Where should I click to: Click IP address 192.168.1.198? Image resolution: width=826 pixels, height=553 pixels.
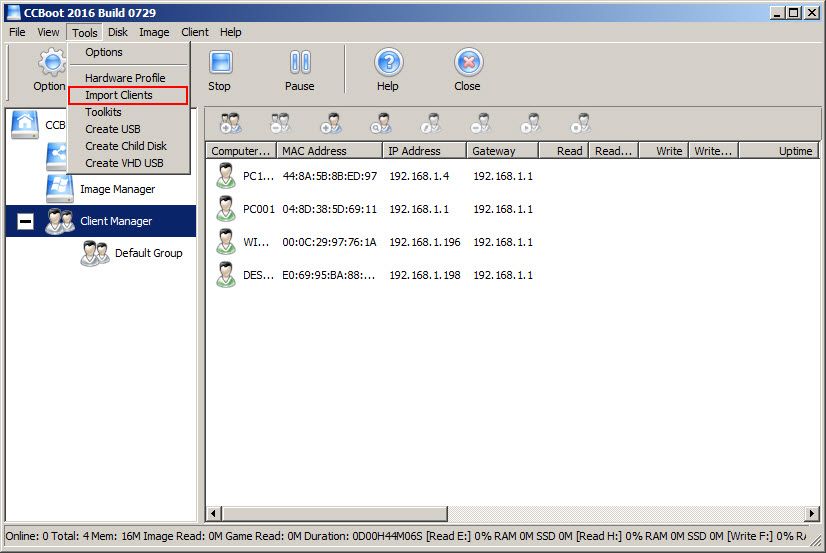425,275
